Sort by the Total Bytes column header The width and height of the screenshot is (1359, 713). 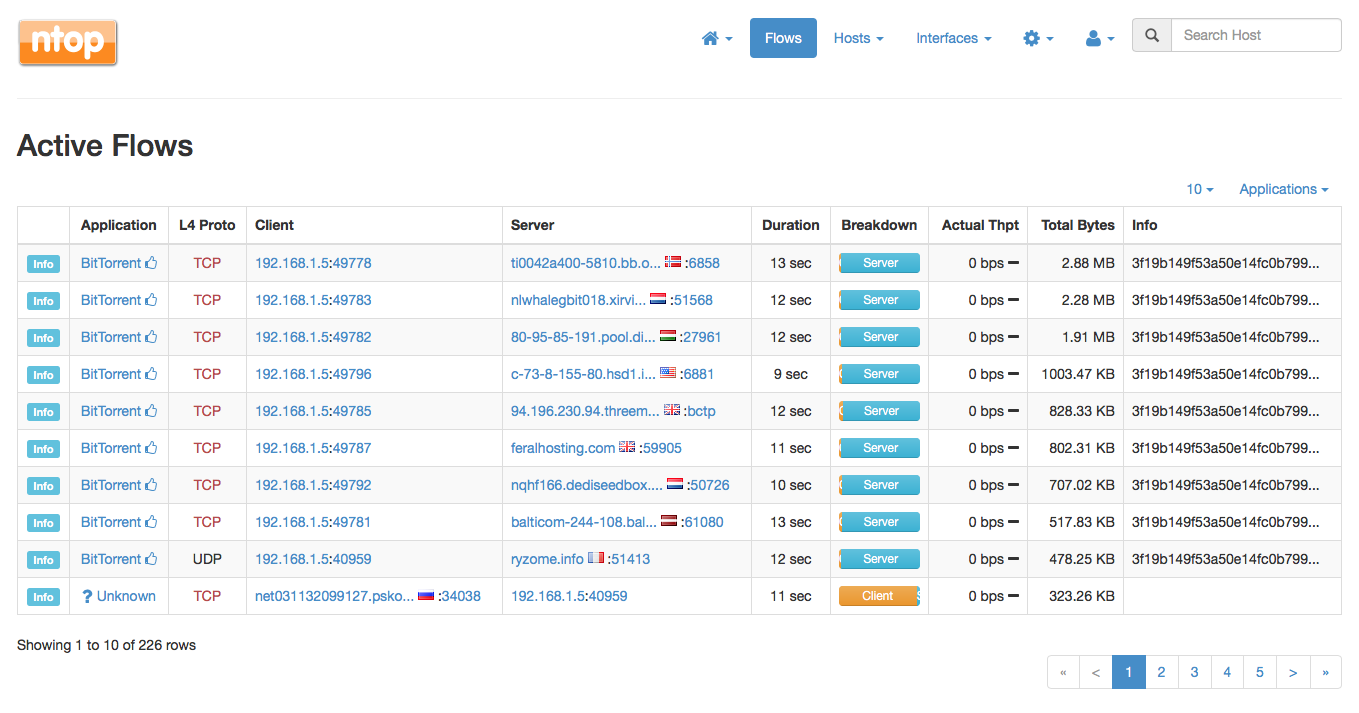[1077, 225]
